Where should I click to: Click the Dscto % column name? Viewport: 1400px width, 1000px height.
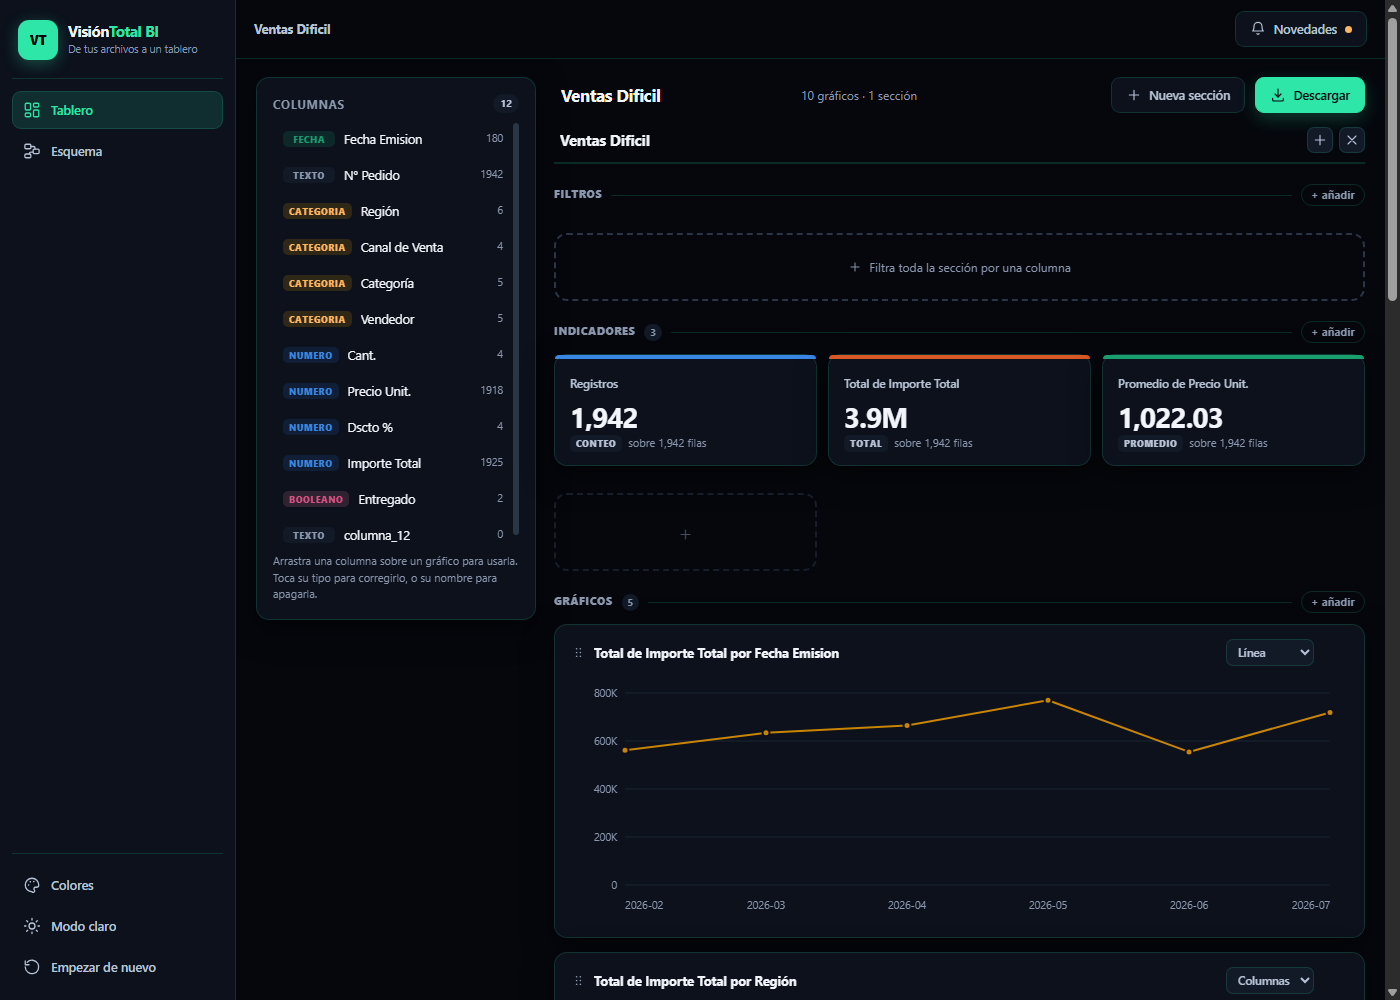[370, 428]
